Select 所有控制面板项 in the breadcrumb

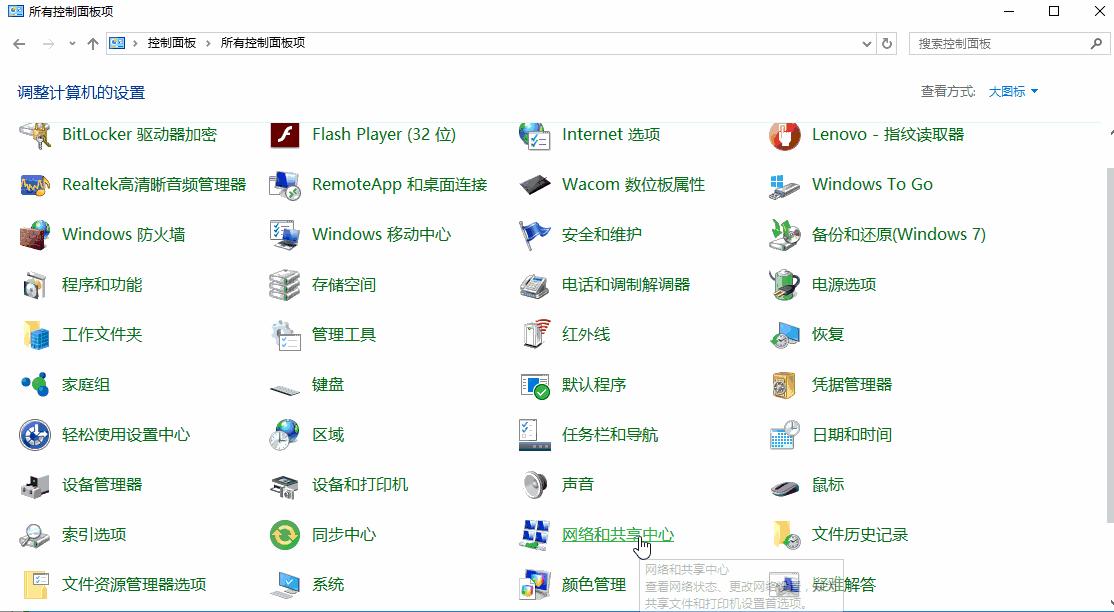pyautogui.click(x=261, y=43)
